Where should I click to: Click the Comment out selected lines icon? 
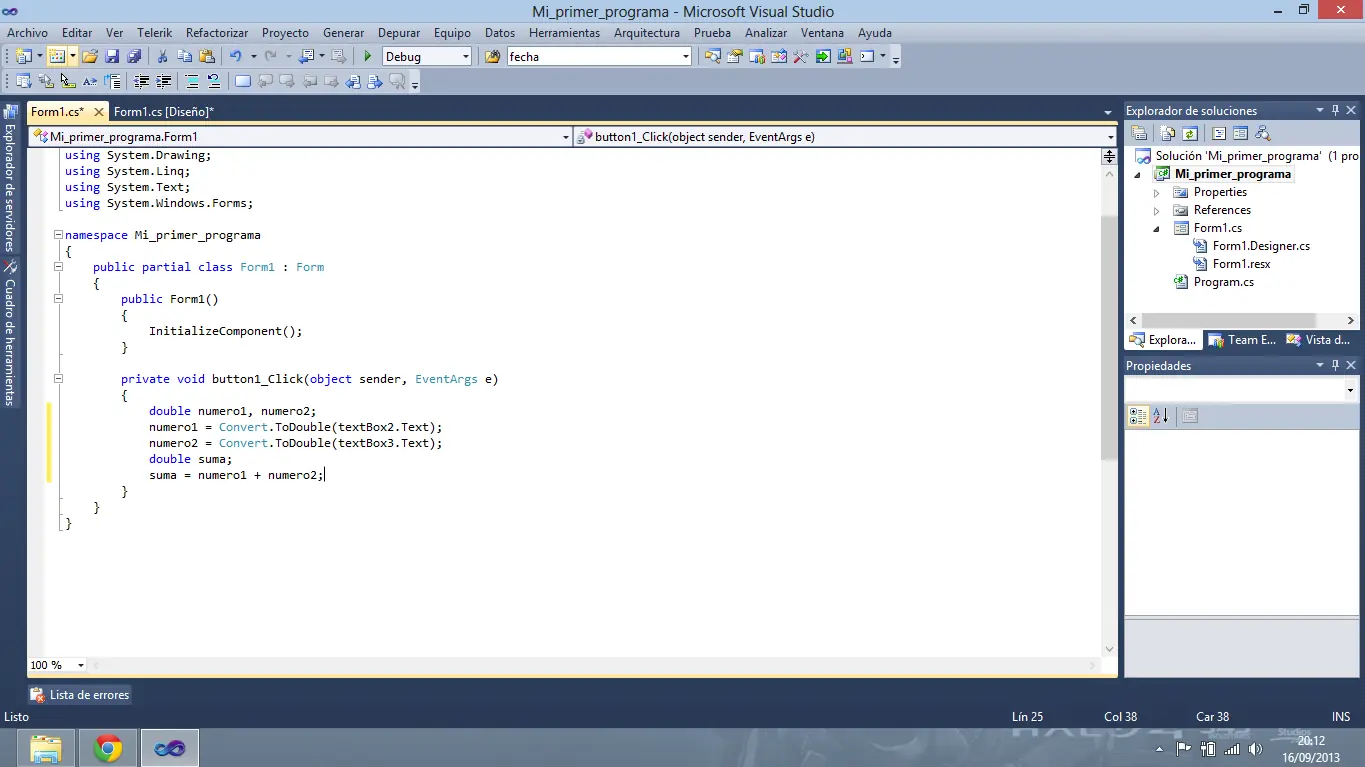(190, 81)
